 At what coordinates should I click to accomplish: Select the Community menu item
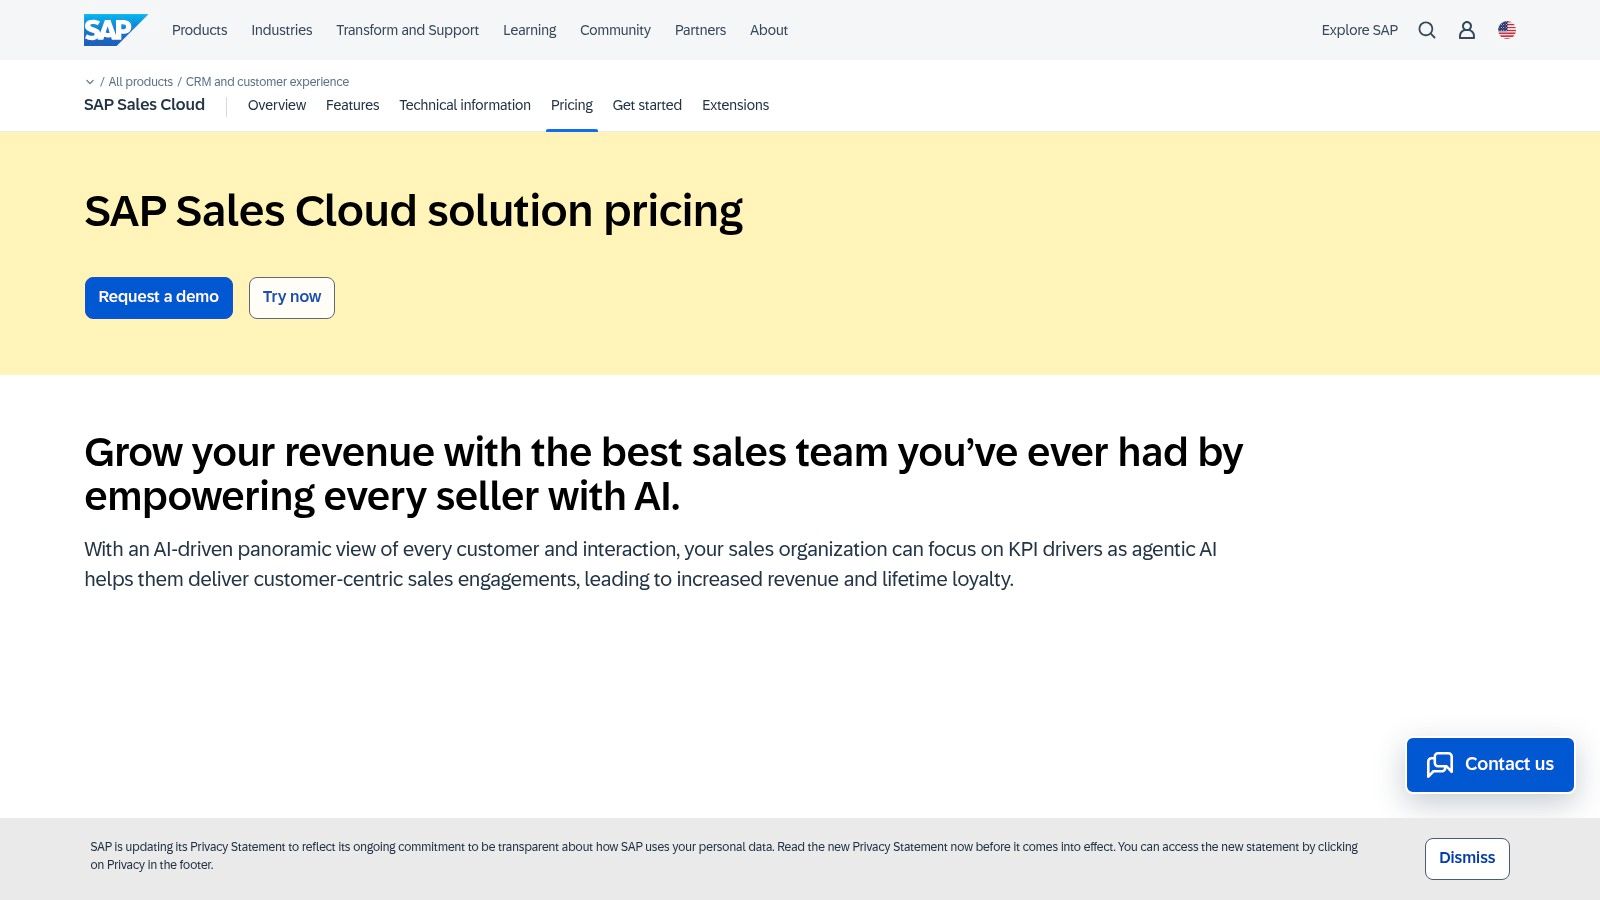click(615, 30)
